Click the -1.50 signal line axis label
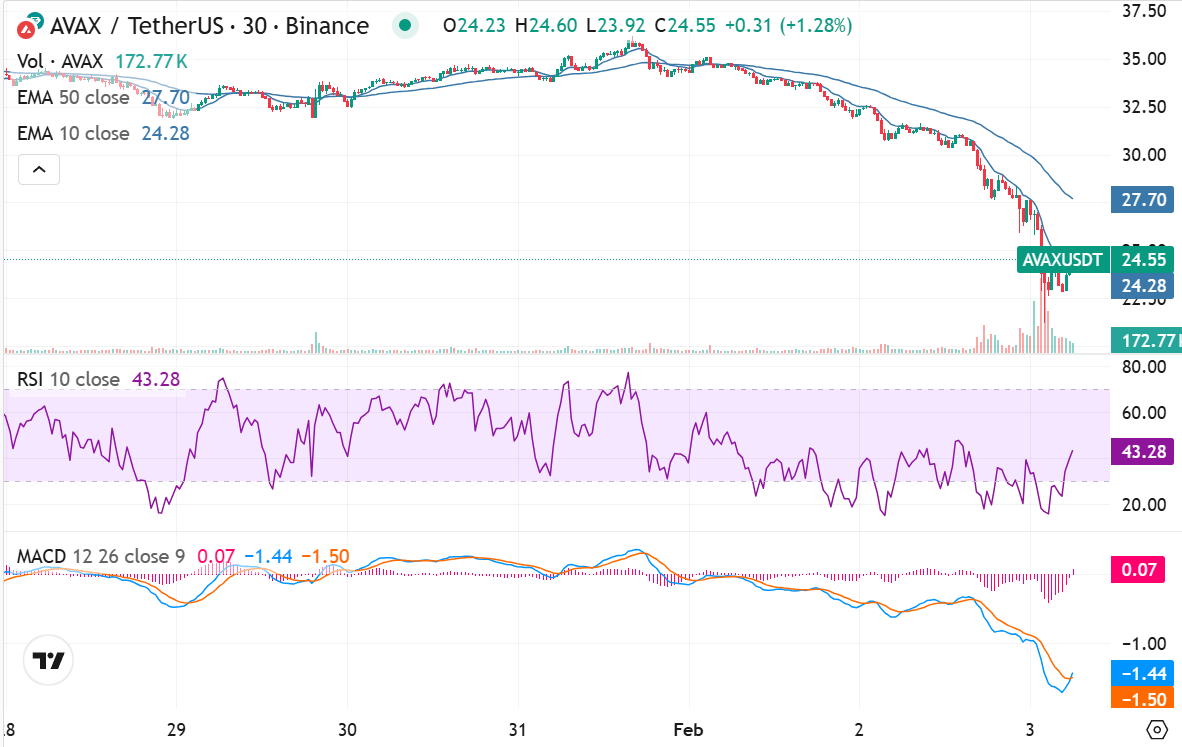Image resolution: width=1182 pixels, height=747 pixels. [x=1143, y=699]
